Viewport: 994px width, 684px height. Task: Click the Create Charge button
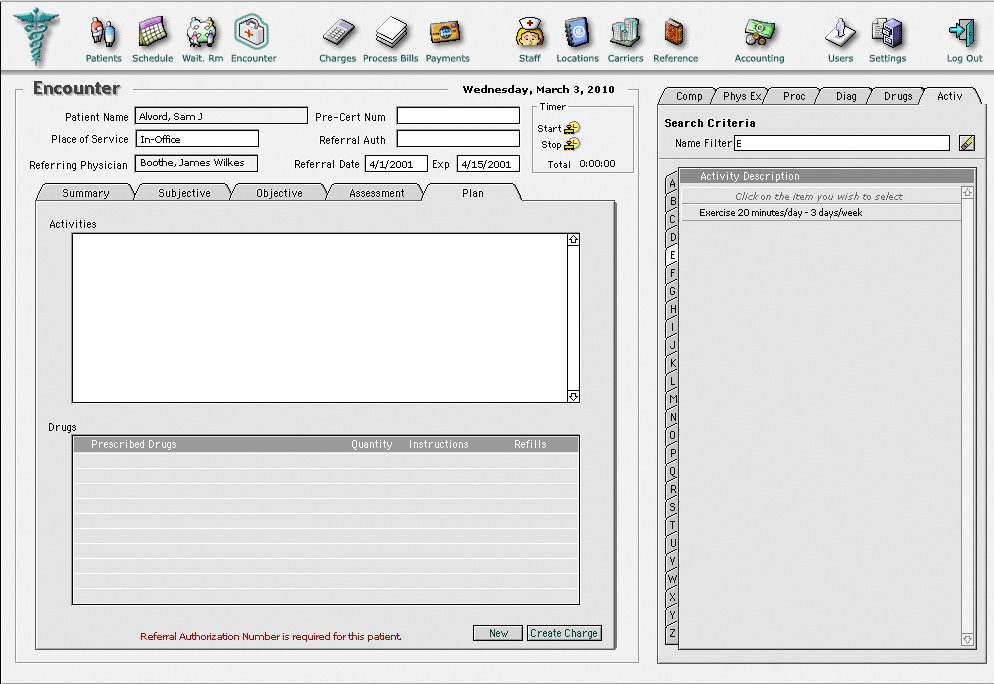564,633
